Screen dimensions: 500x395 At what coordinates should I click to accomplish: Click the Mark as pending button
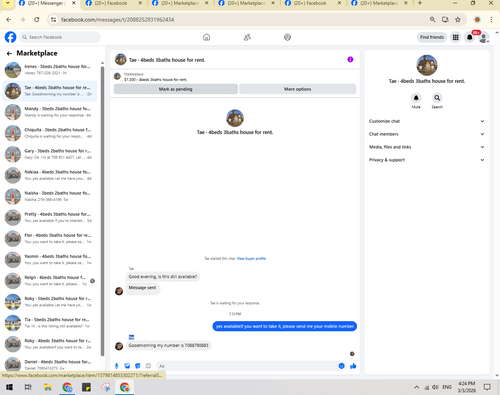pyautogui.click(x=176, y=89)
